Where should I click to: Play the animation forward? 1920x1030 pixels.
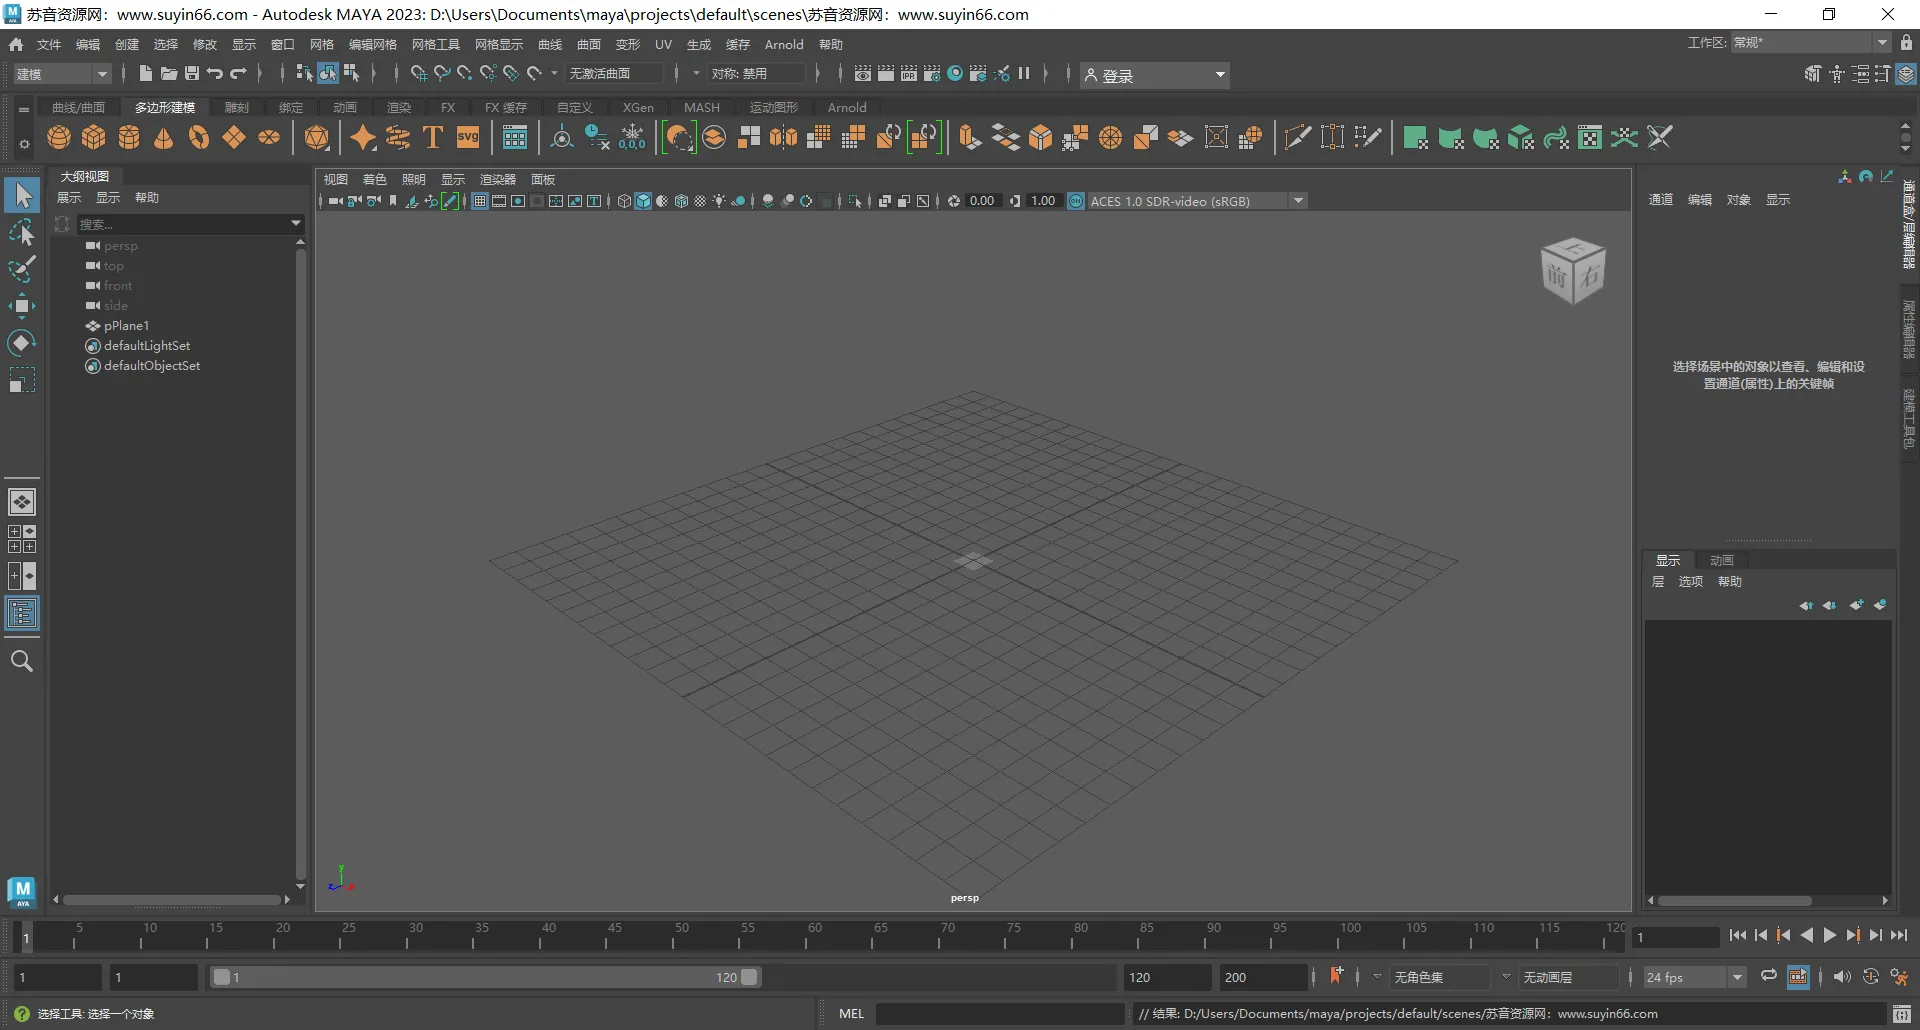coord(1829,935)
